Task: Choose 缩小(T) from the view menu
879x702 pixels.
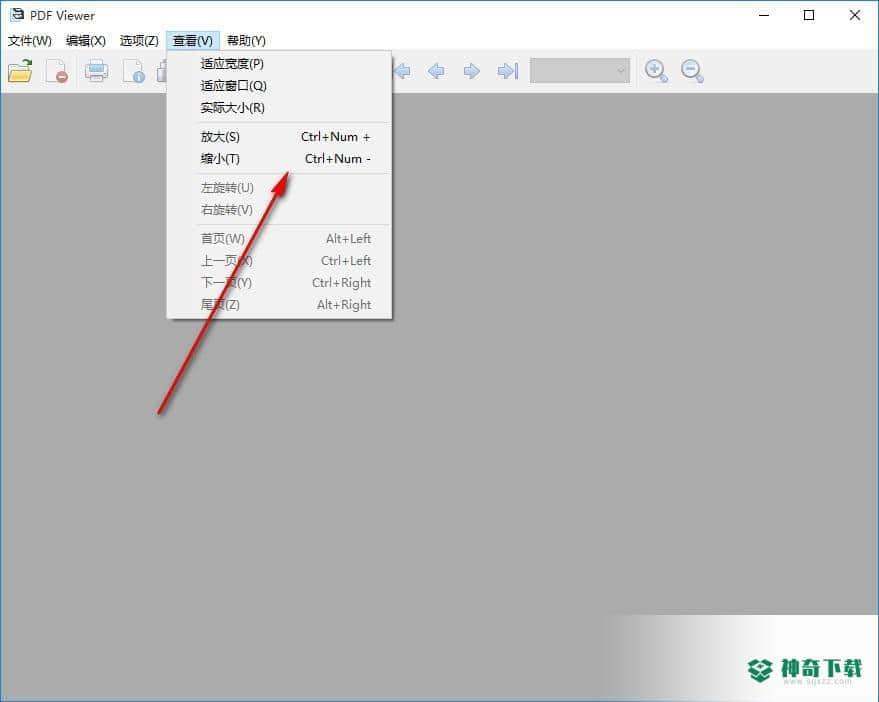Action: (279, 159)
